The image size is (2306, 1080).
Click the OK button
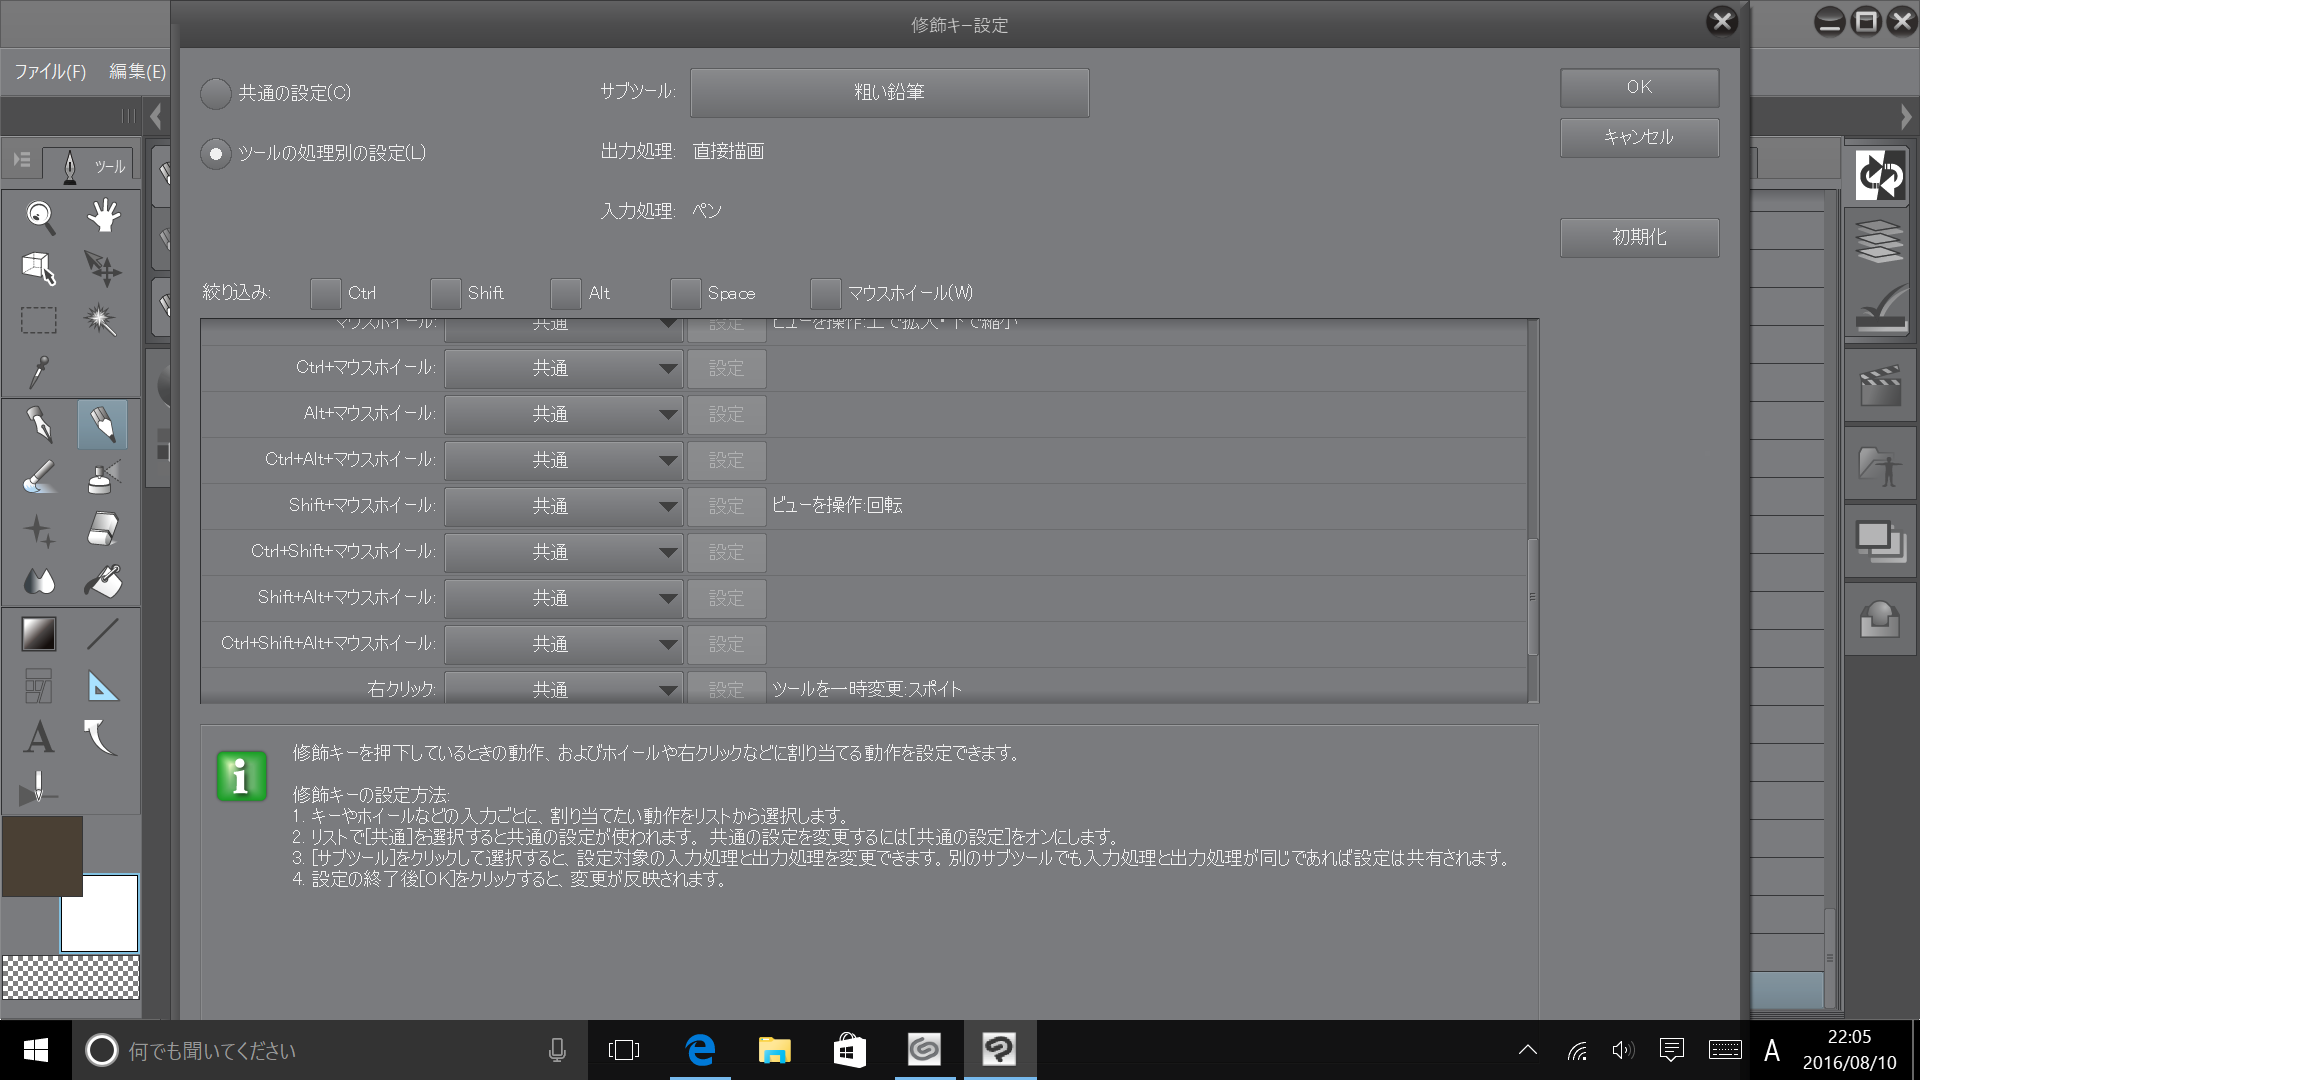pyautogui.click(x=1639, y=88)
